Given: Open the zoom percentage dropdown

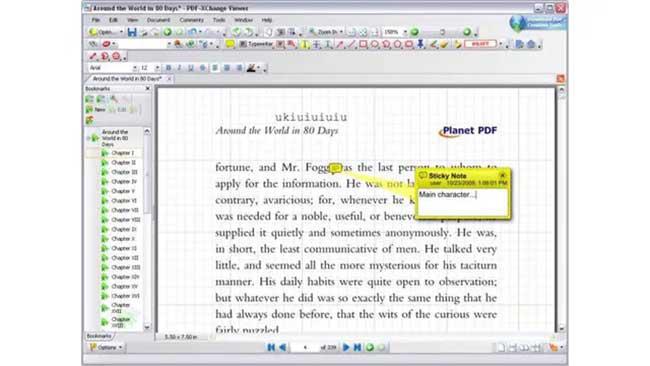Looking at the screenshot, I should point(405,32).
